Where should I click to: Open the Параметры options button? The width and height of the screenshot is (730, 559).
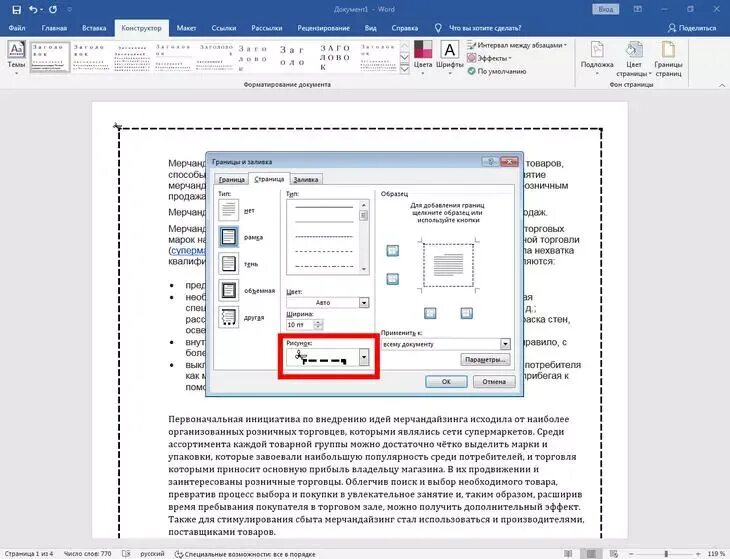pos(485,360)
